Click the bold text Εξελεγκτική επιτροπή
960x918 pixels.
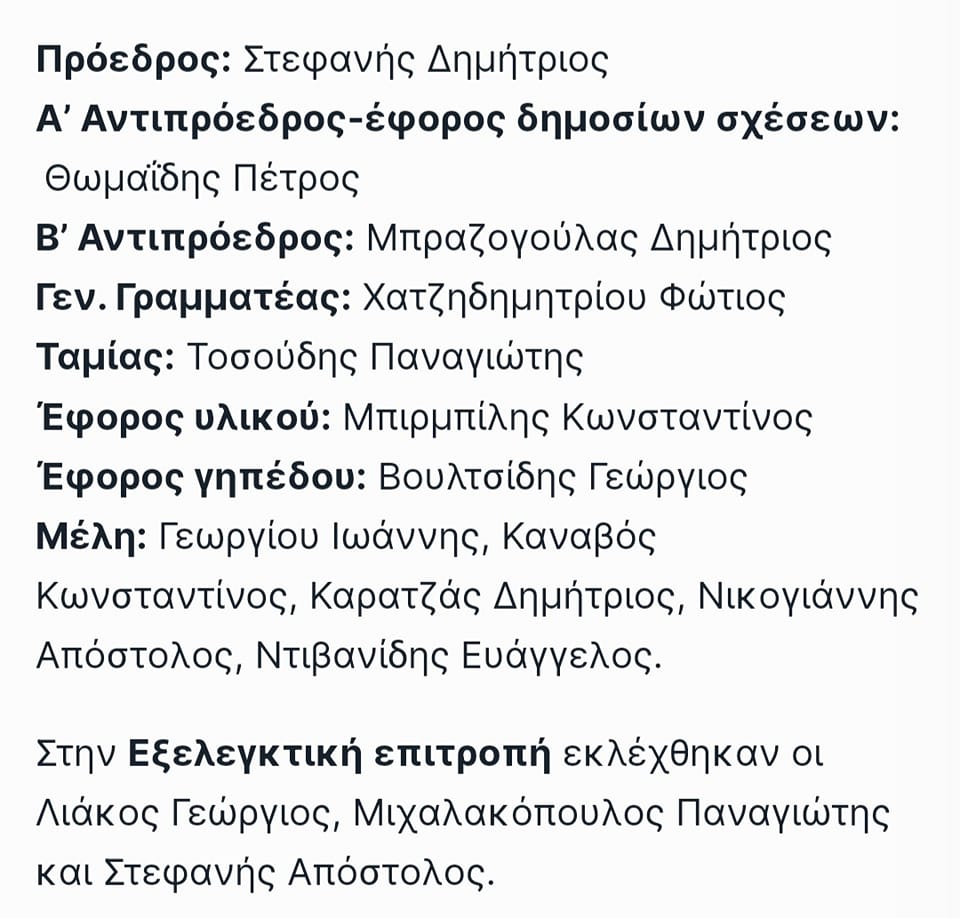[x=339, y=754]
